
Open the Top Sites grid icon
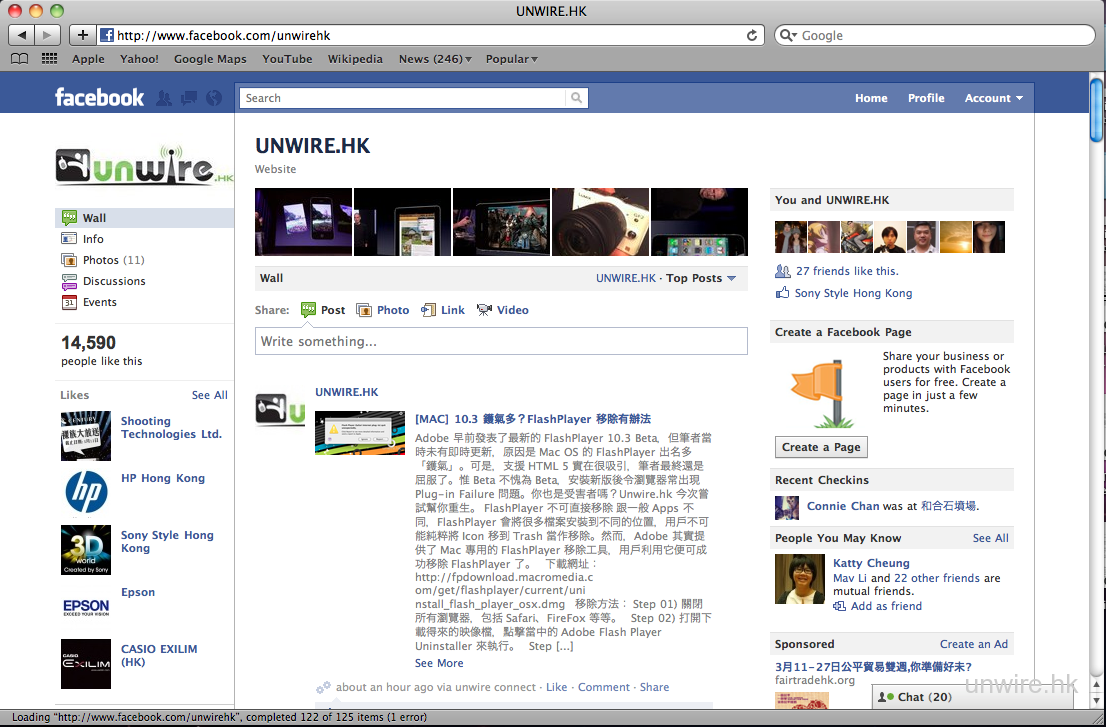tap(49, 59)
